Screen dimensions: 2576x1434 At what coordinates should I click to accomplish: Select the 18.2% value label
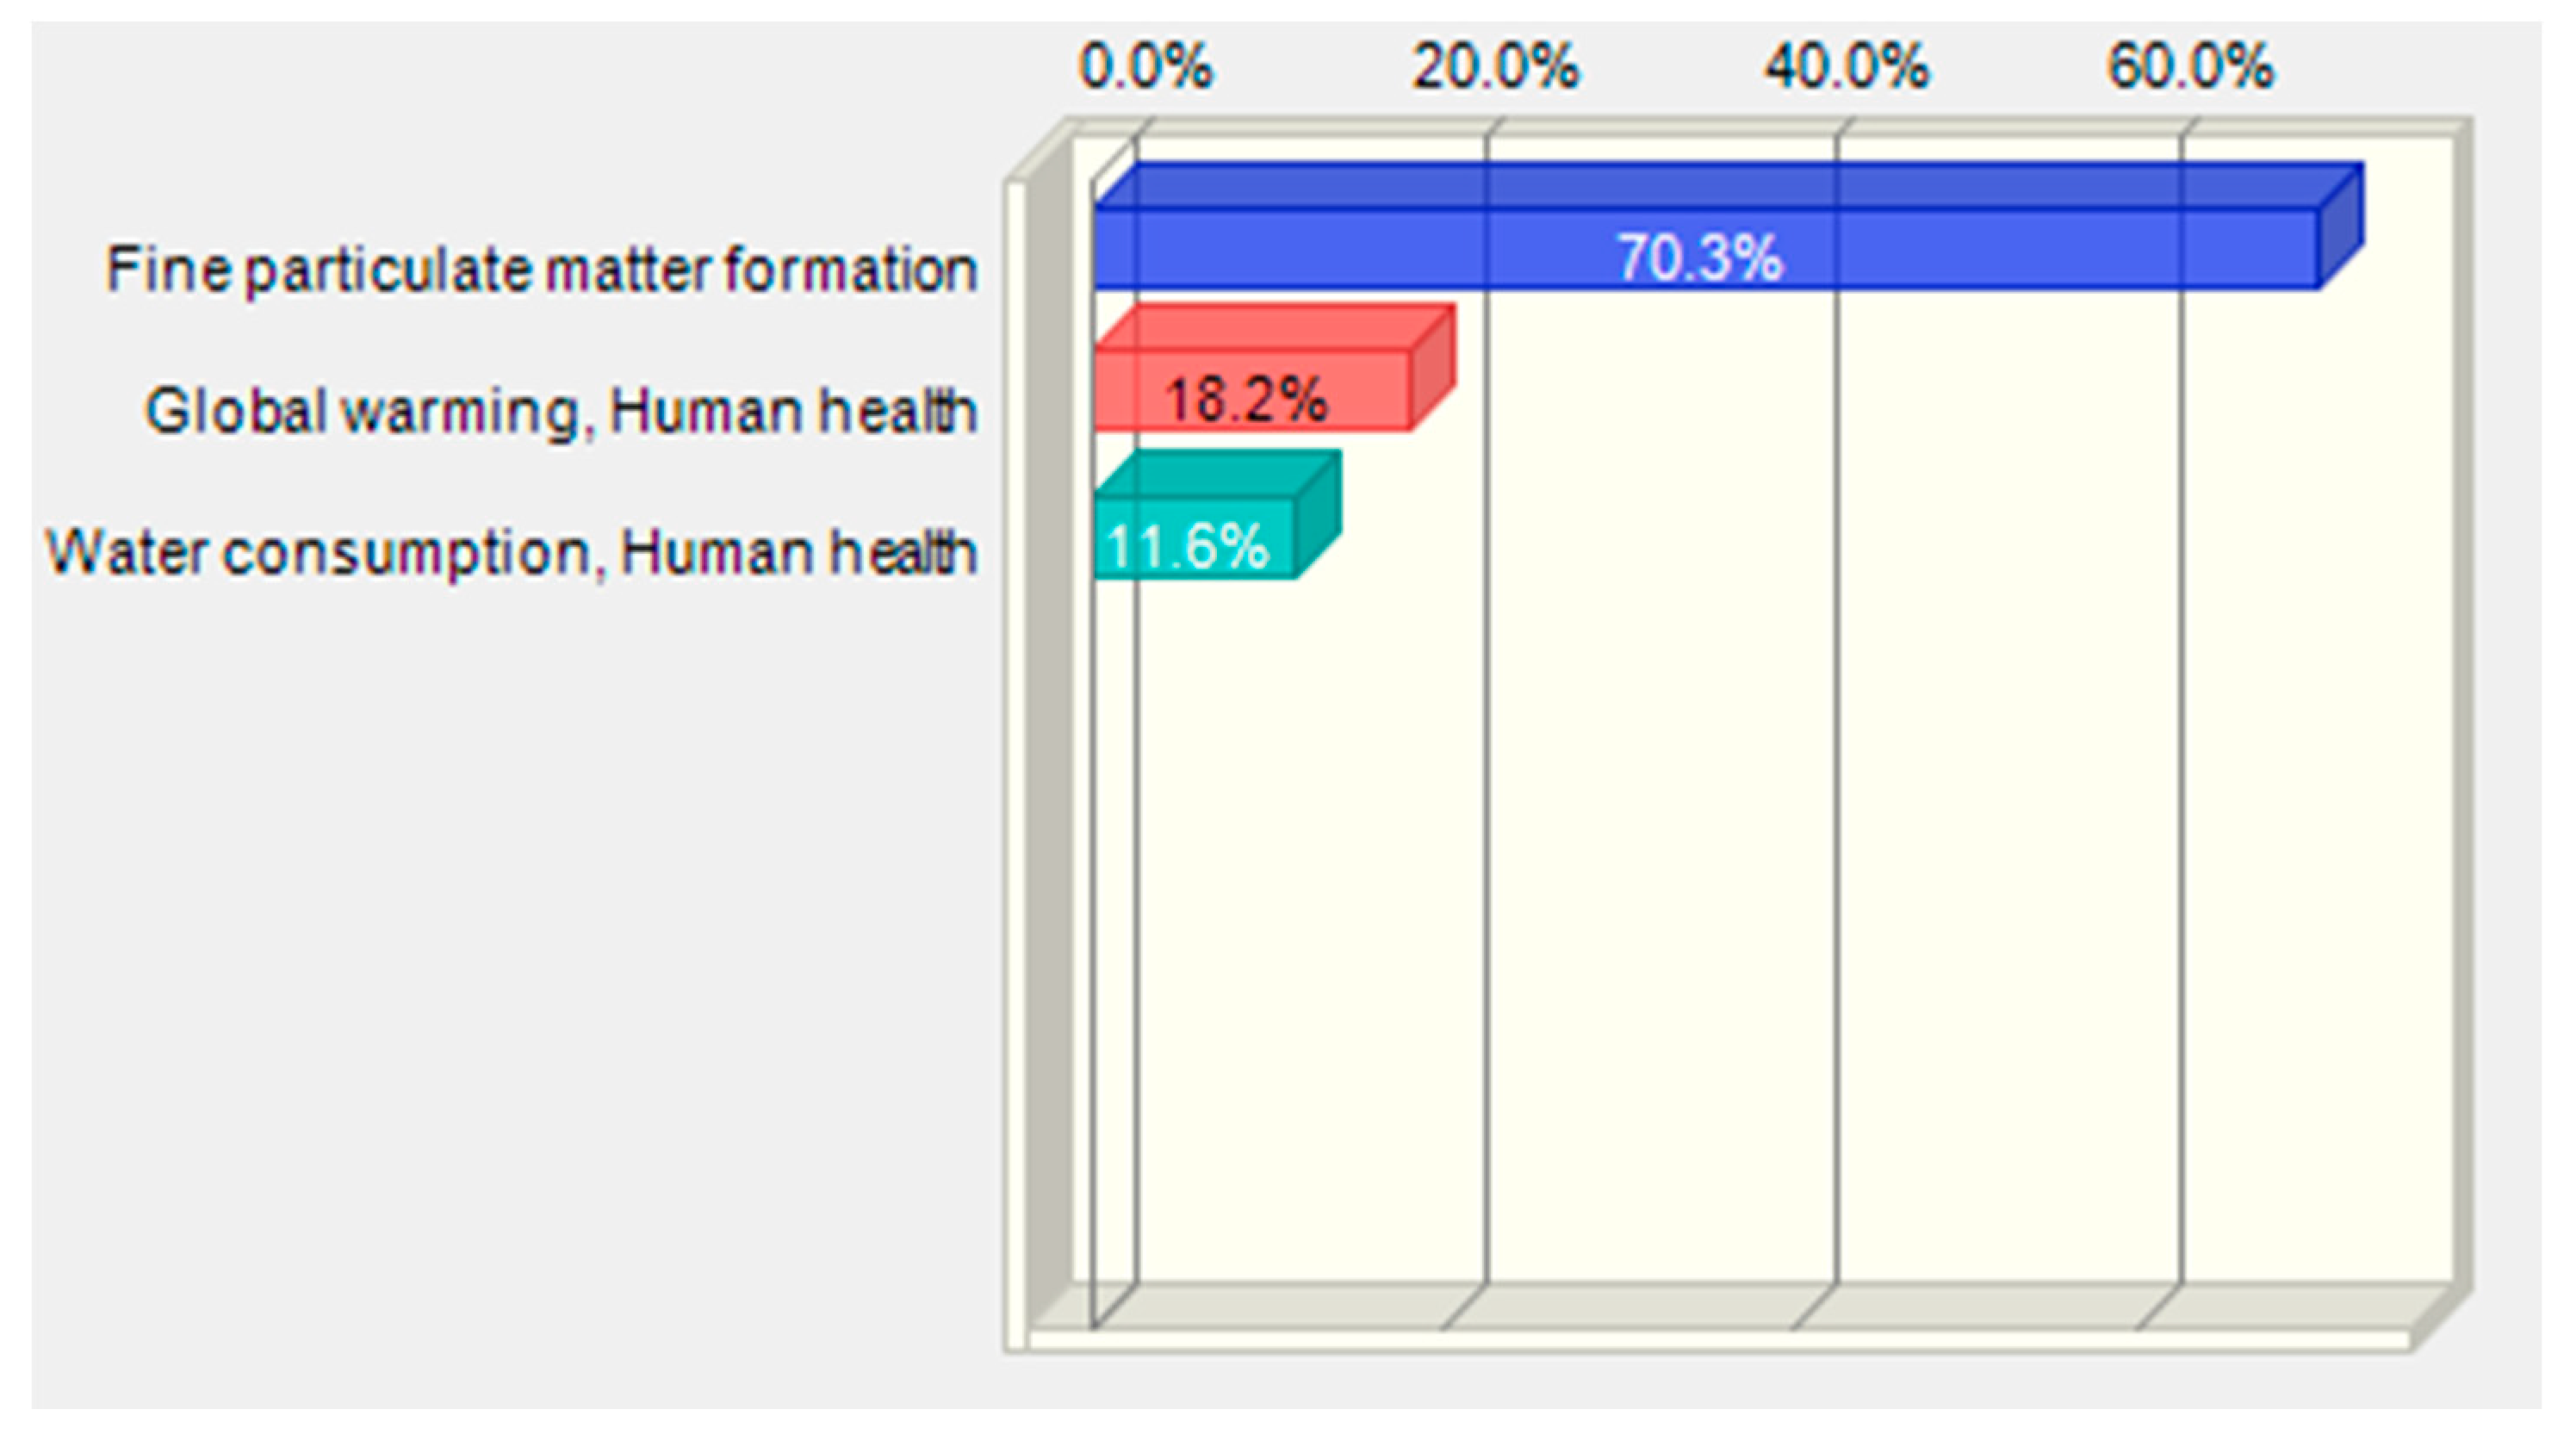1245,400
